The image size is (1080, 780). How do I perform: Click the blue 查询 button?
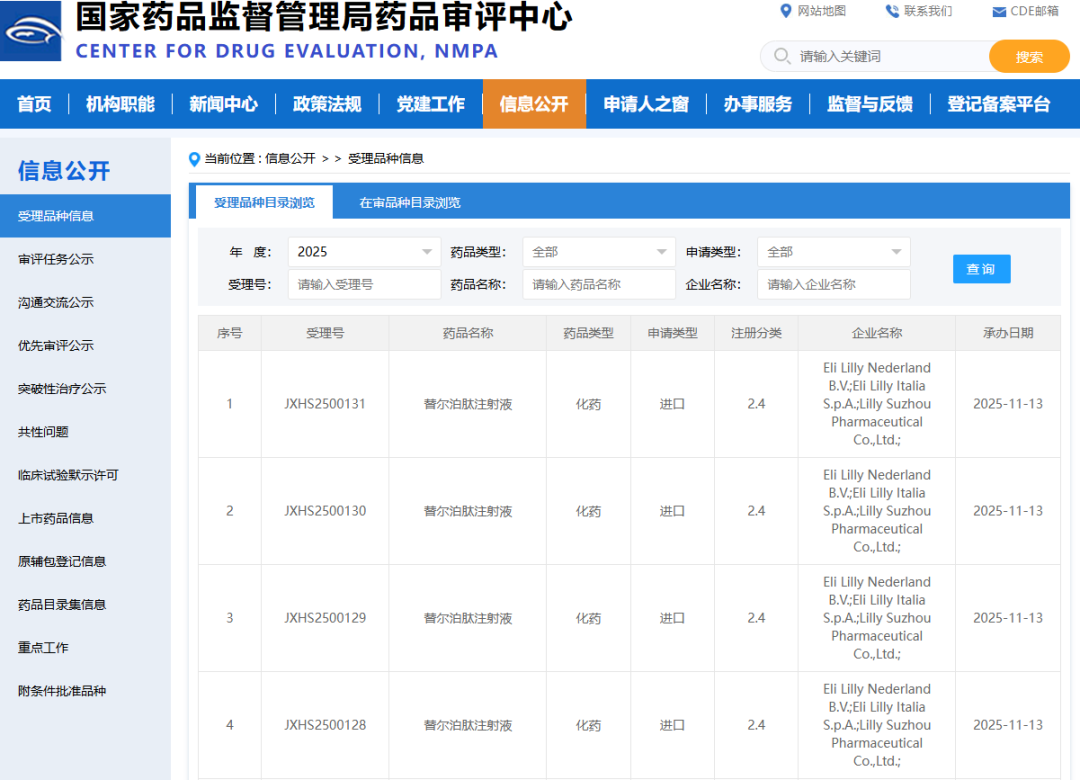[x=982, y=269]
